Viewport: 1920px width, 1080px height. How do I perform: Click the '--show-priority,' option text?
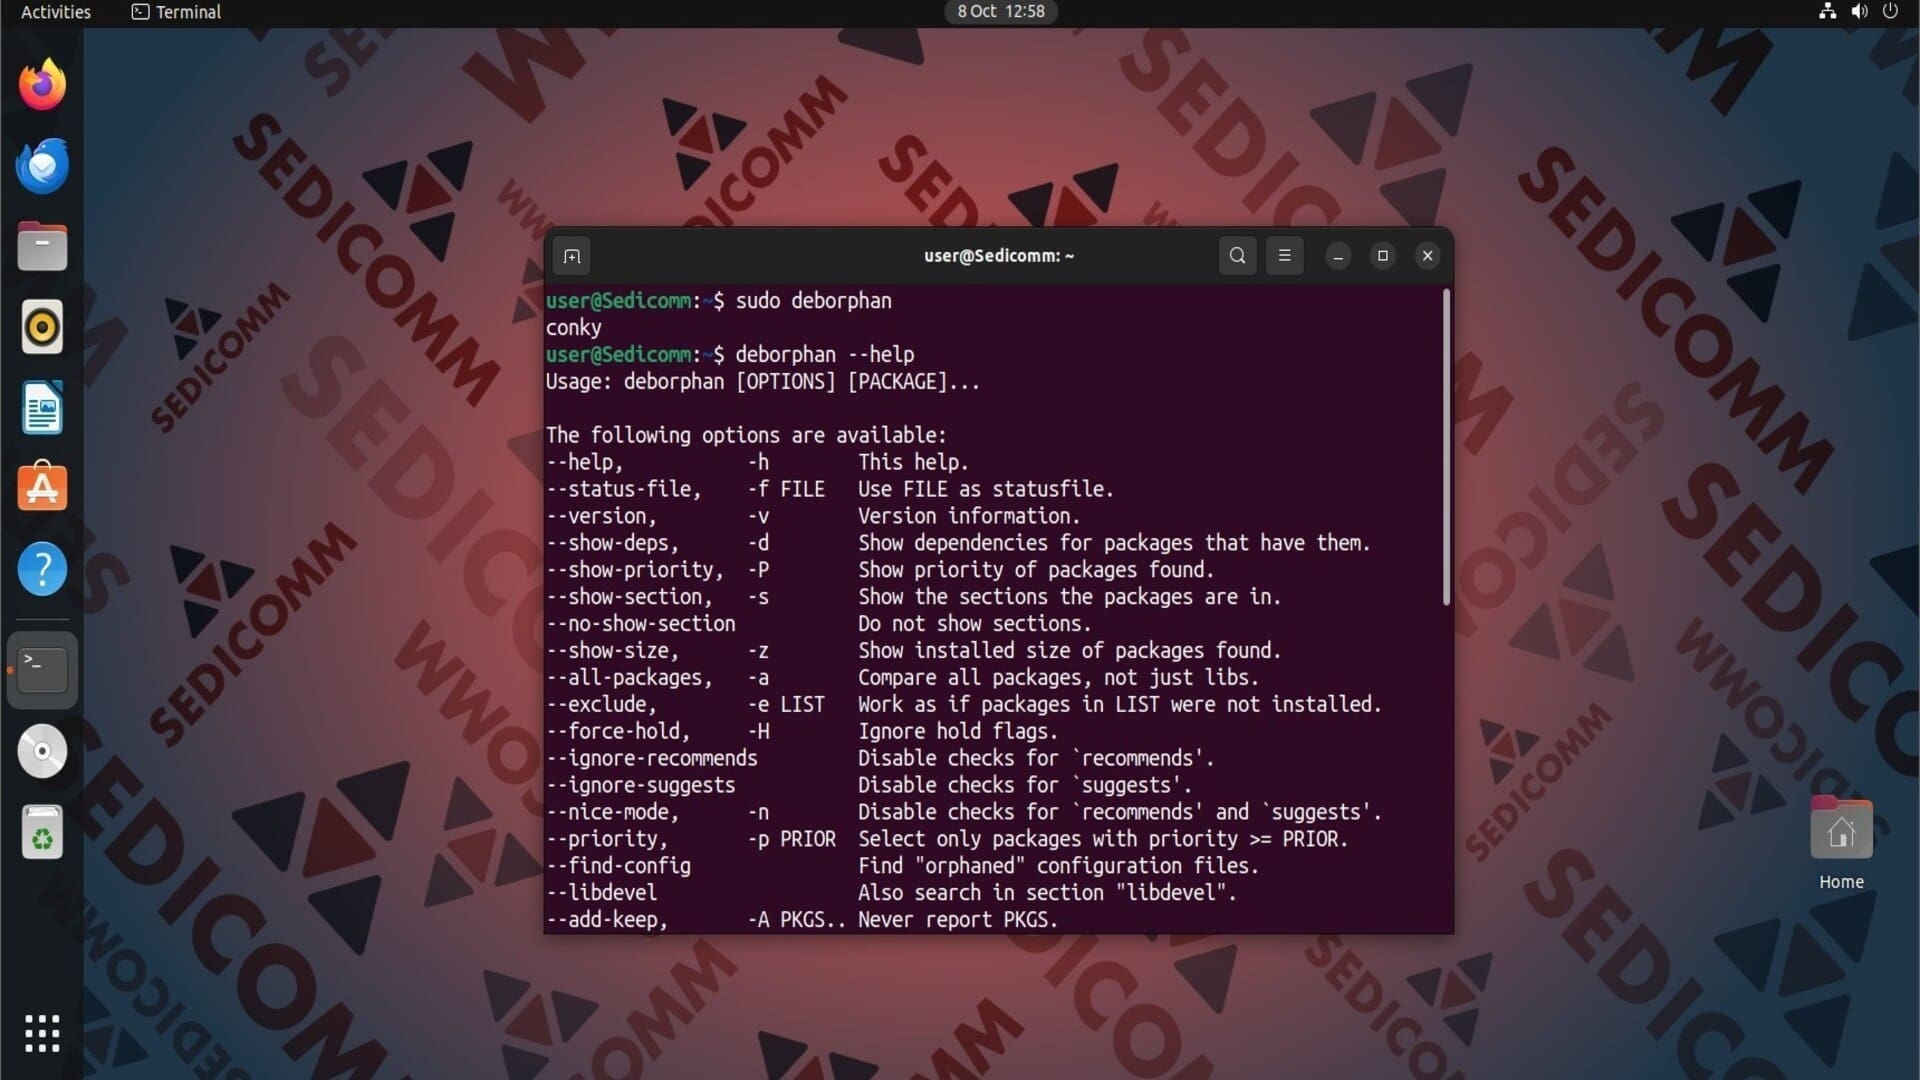coord(635,571)
